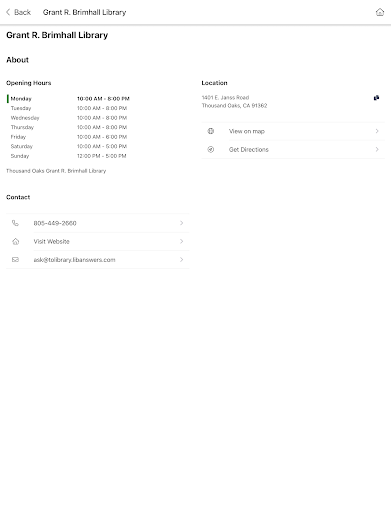This screenshot has width=391, height=512.
Task: Tap the phone icon in Contact
Action: (15, 223)
